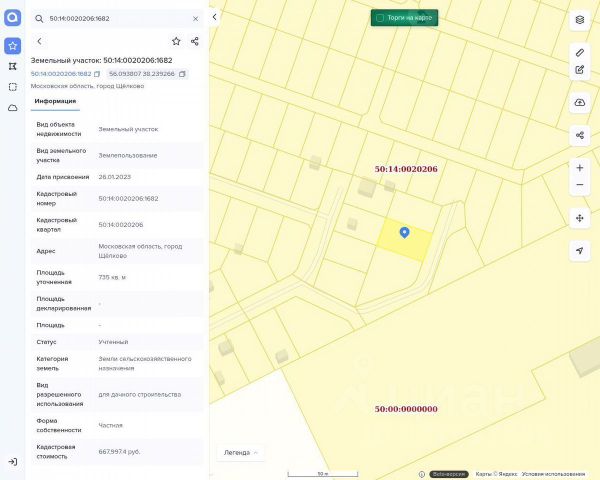The image size is (600, 480).
Task: Share the parcel via share icon in panel
Action: [195, 41]
